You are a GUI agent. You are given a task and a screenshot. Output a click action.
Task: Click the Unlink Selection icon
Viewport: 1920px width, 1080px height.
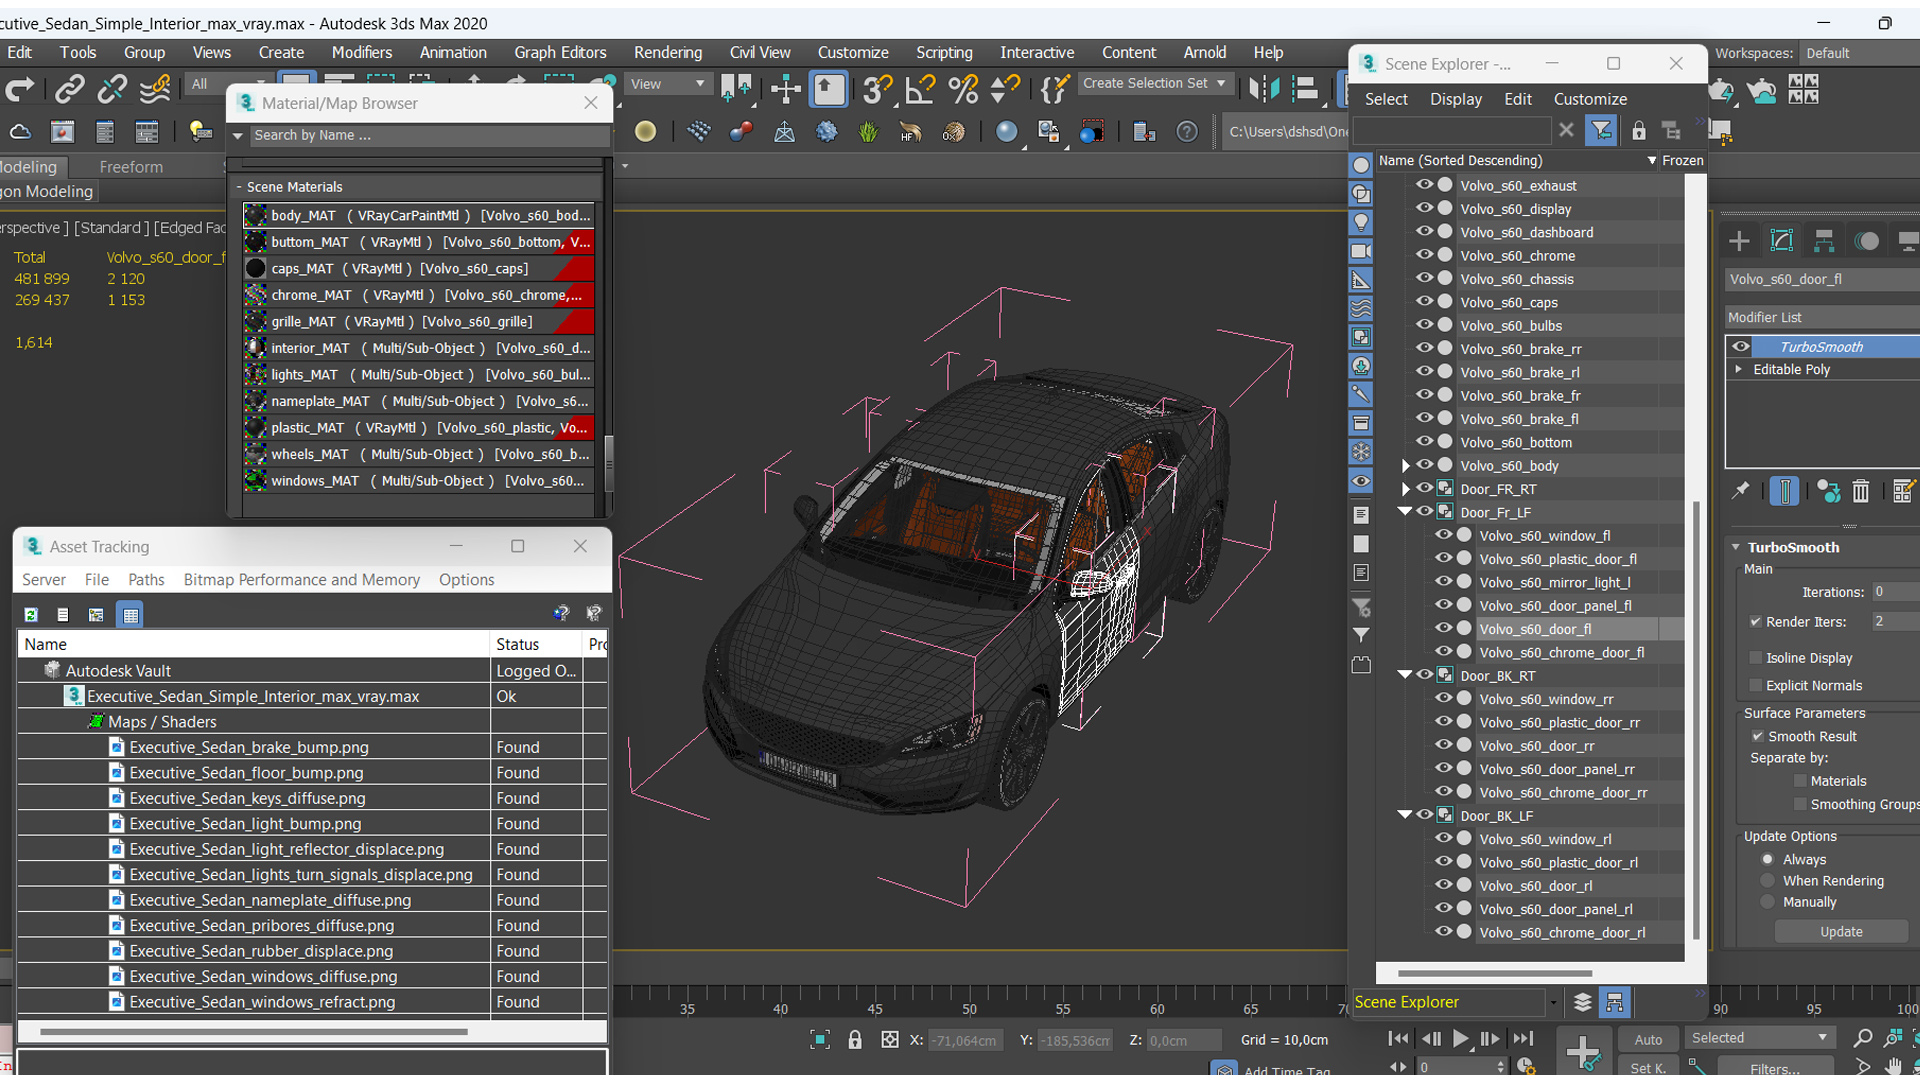click(112, 90)
